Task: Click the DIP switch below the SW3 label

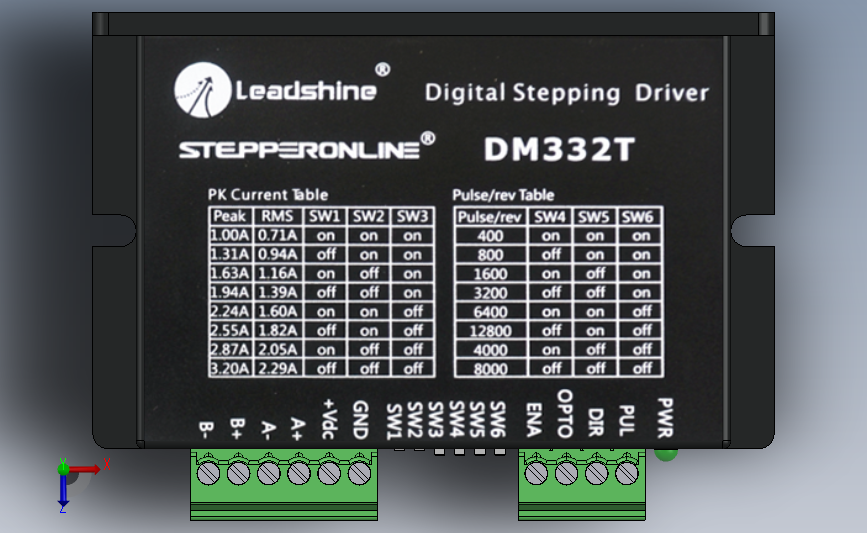Action: (x=439, y=451)
